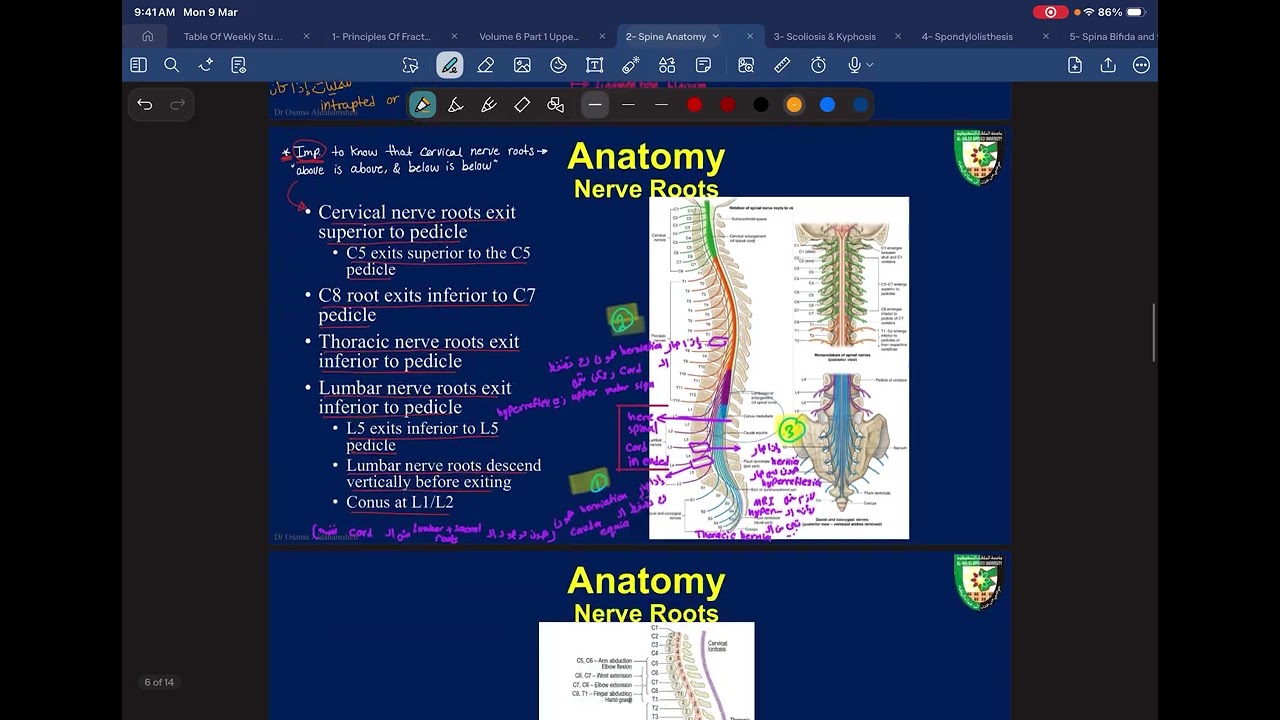This screenshot has height=720, width=1280.
Task: Open the sticker tool
Action: pos(558,65)
